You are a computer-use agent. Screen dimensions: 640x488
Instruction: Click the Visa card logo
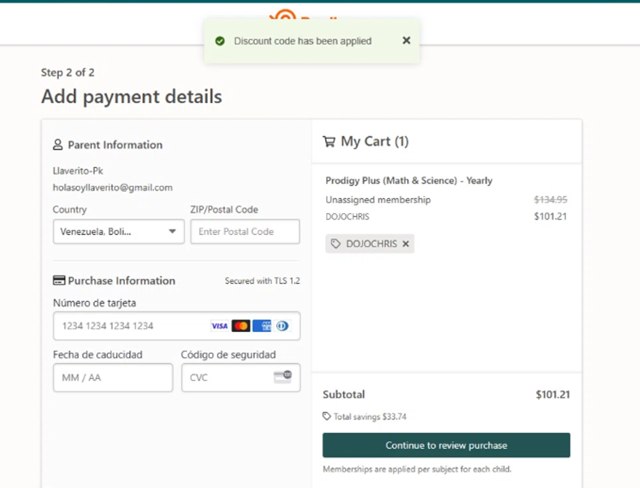pyautogui.click(x=220, y=326)
